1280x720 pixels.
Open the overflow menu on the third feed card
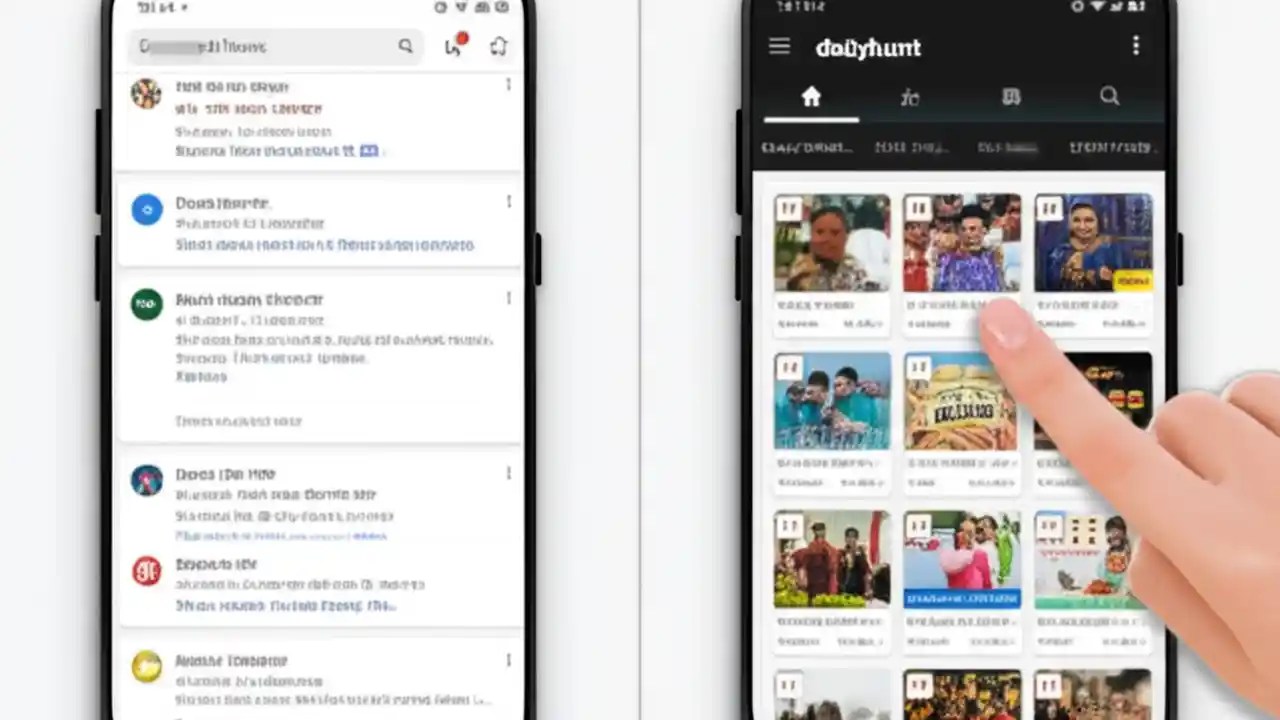click(x=508, y=299)
